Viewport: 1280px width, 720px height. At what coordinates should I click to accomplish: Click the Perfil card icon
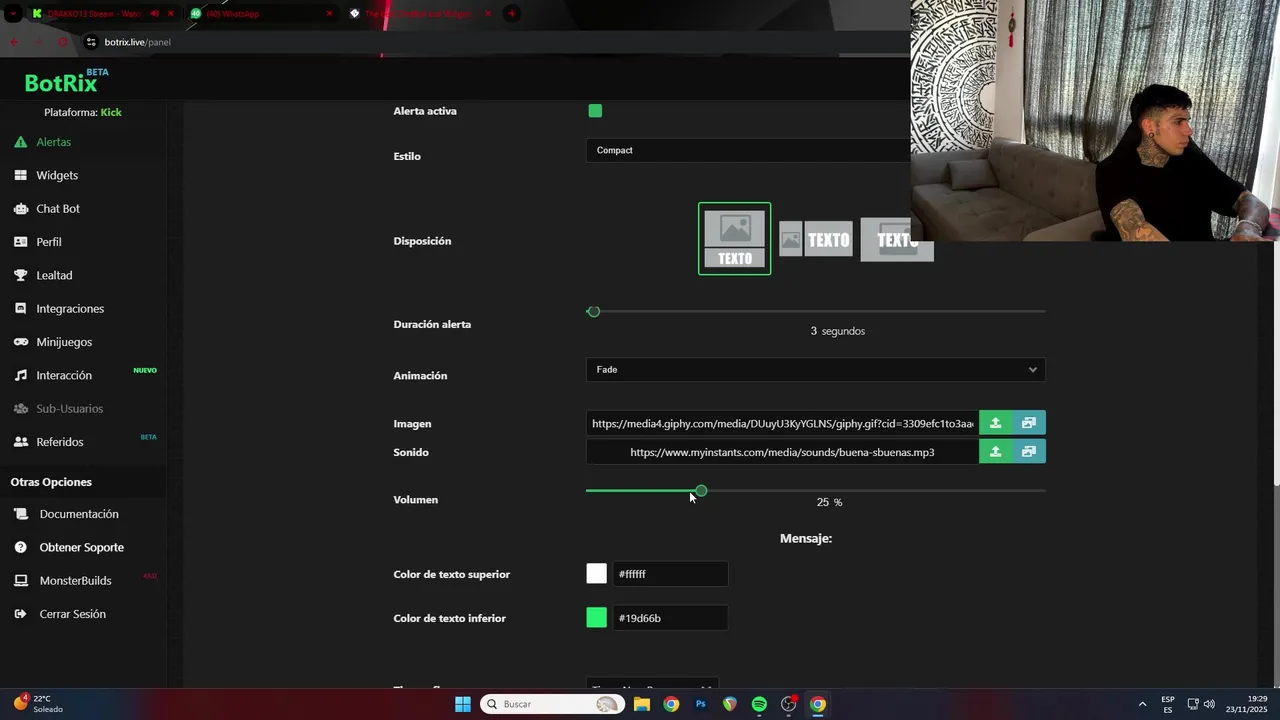click(20, 242)
